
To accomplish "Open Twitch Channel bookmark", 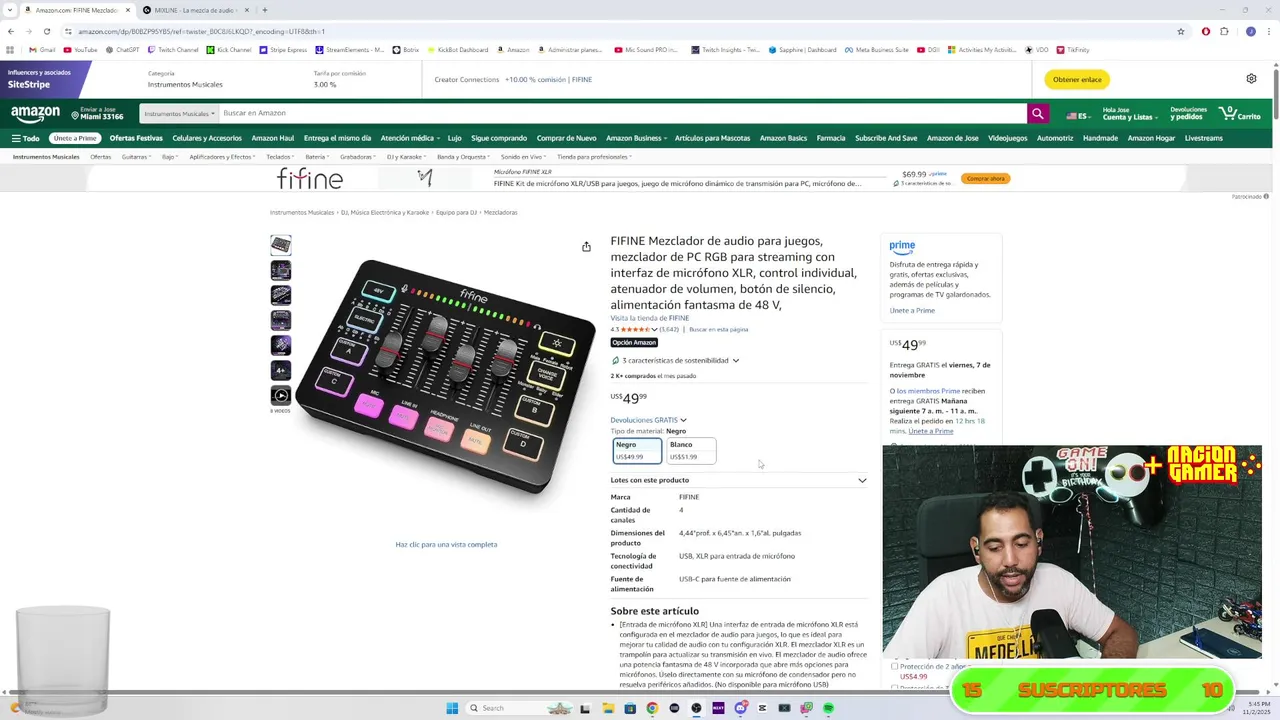I will point(173,49).
